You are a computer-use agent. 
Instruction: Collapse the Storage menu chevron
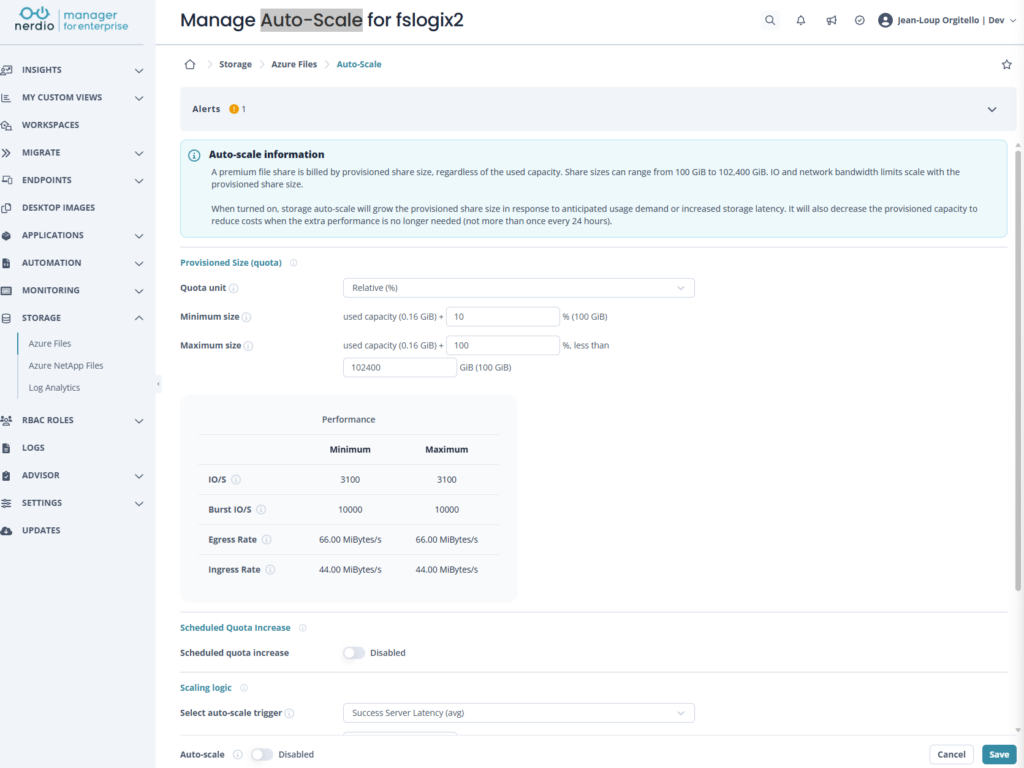point(138,318)
